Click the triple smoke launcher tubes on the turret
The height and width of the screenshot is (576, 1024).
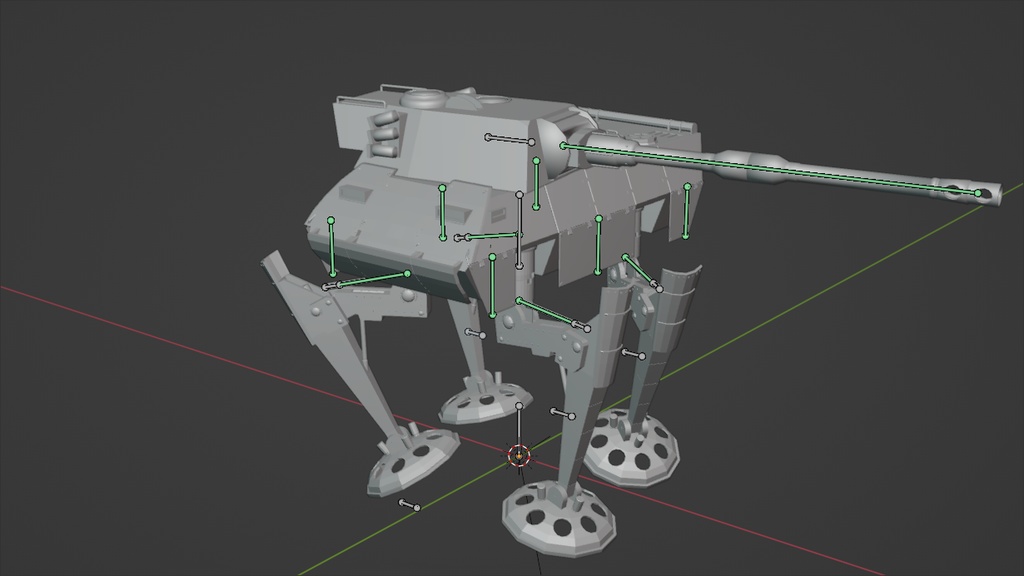pyautogui.click(x=385, y=134)
